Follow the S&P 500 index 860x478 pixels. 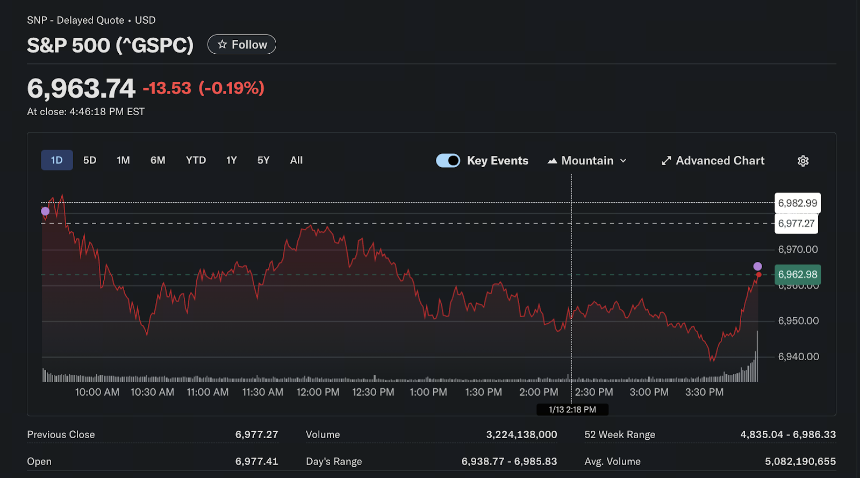pos(241,44)
